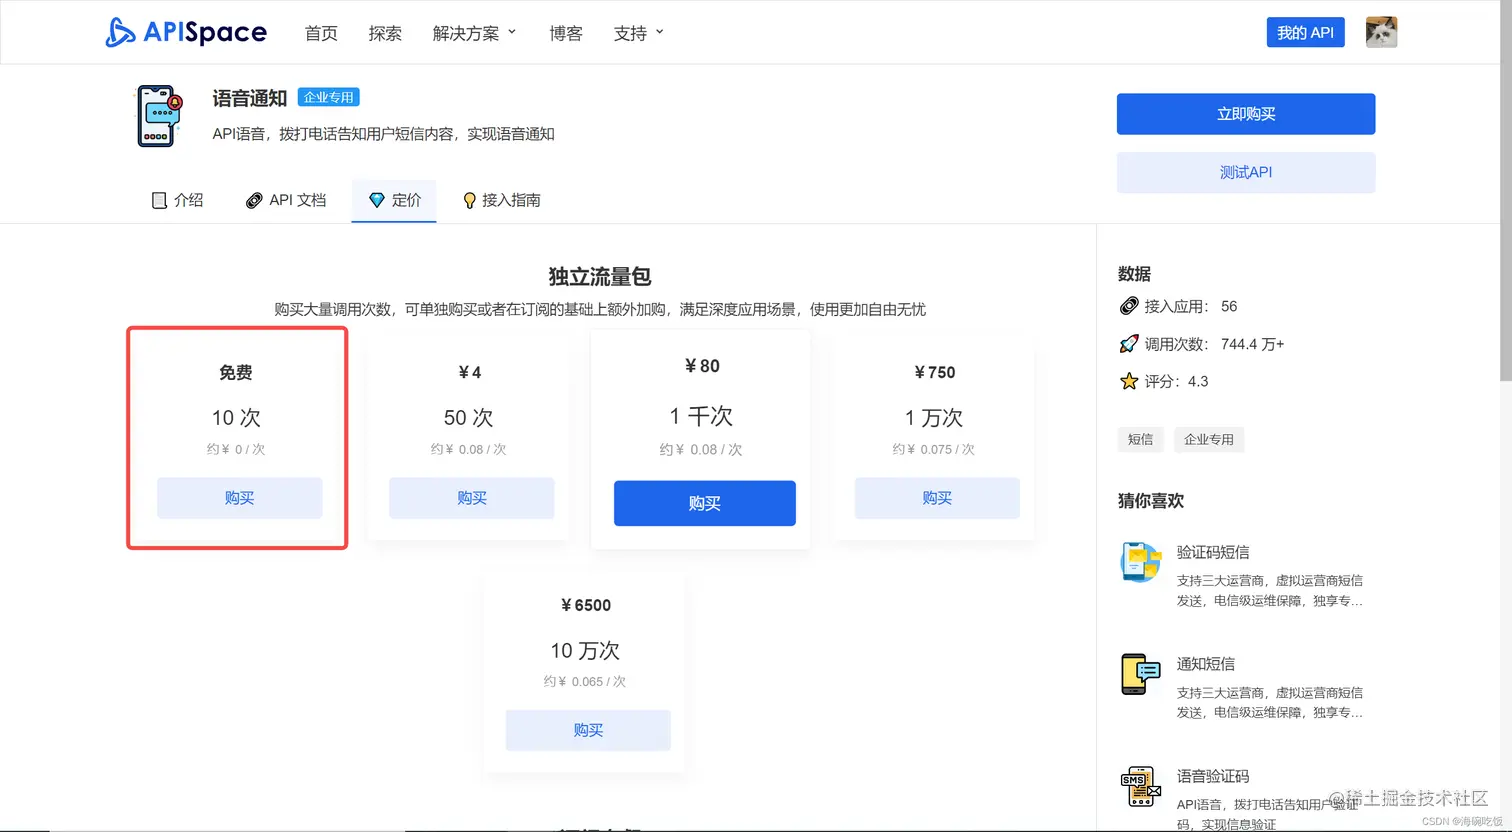The image size is (1512, 832).
Task: Click the rocket icon beside 调用次数
Action: coord(1127,344)
